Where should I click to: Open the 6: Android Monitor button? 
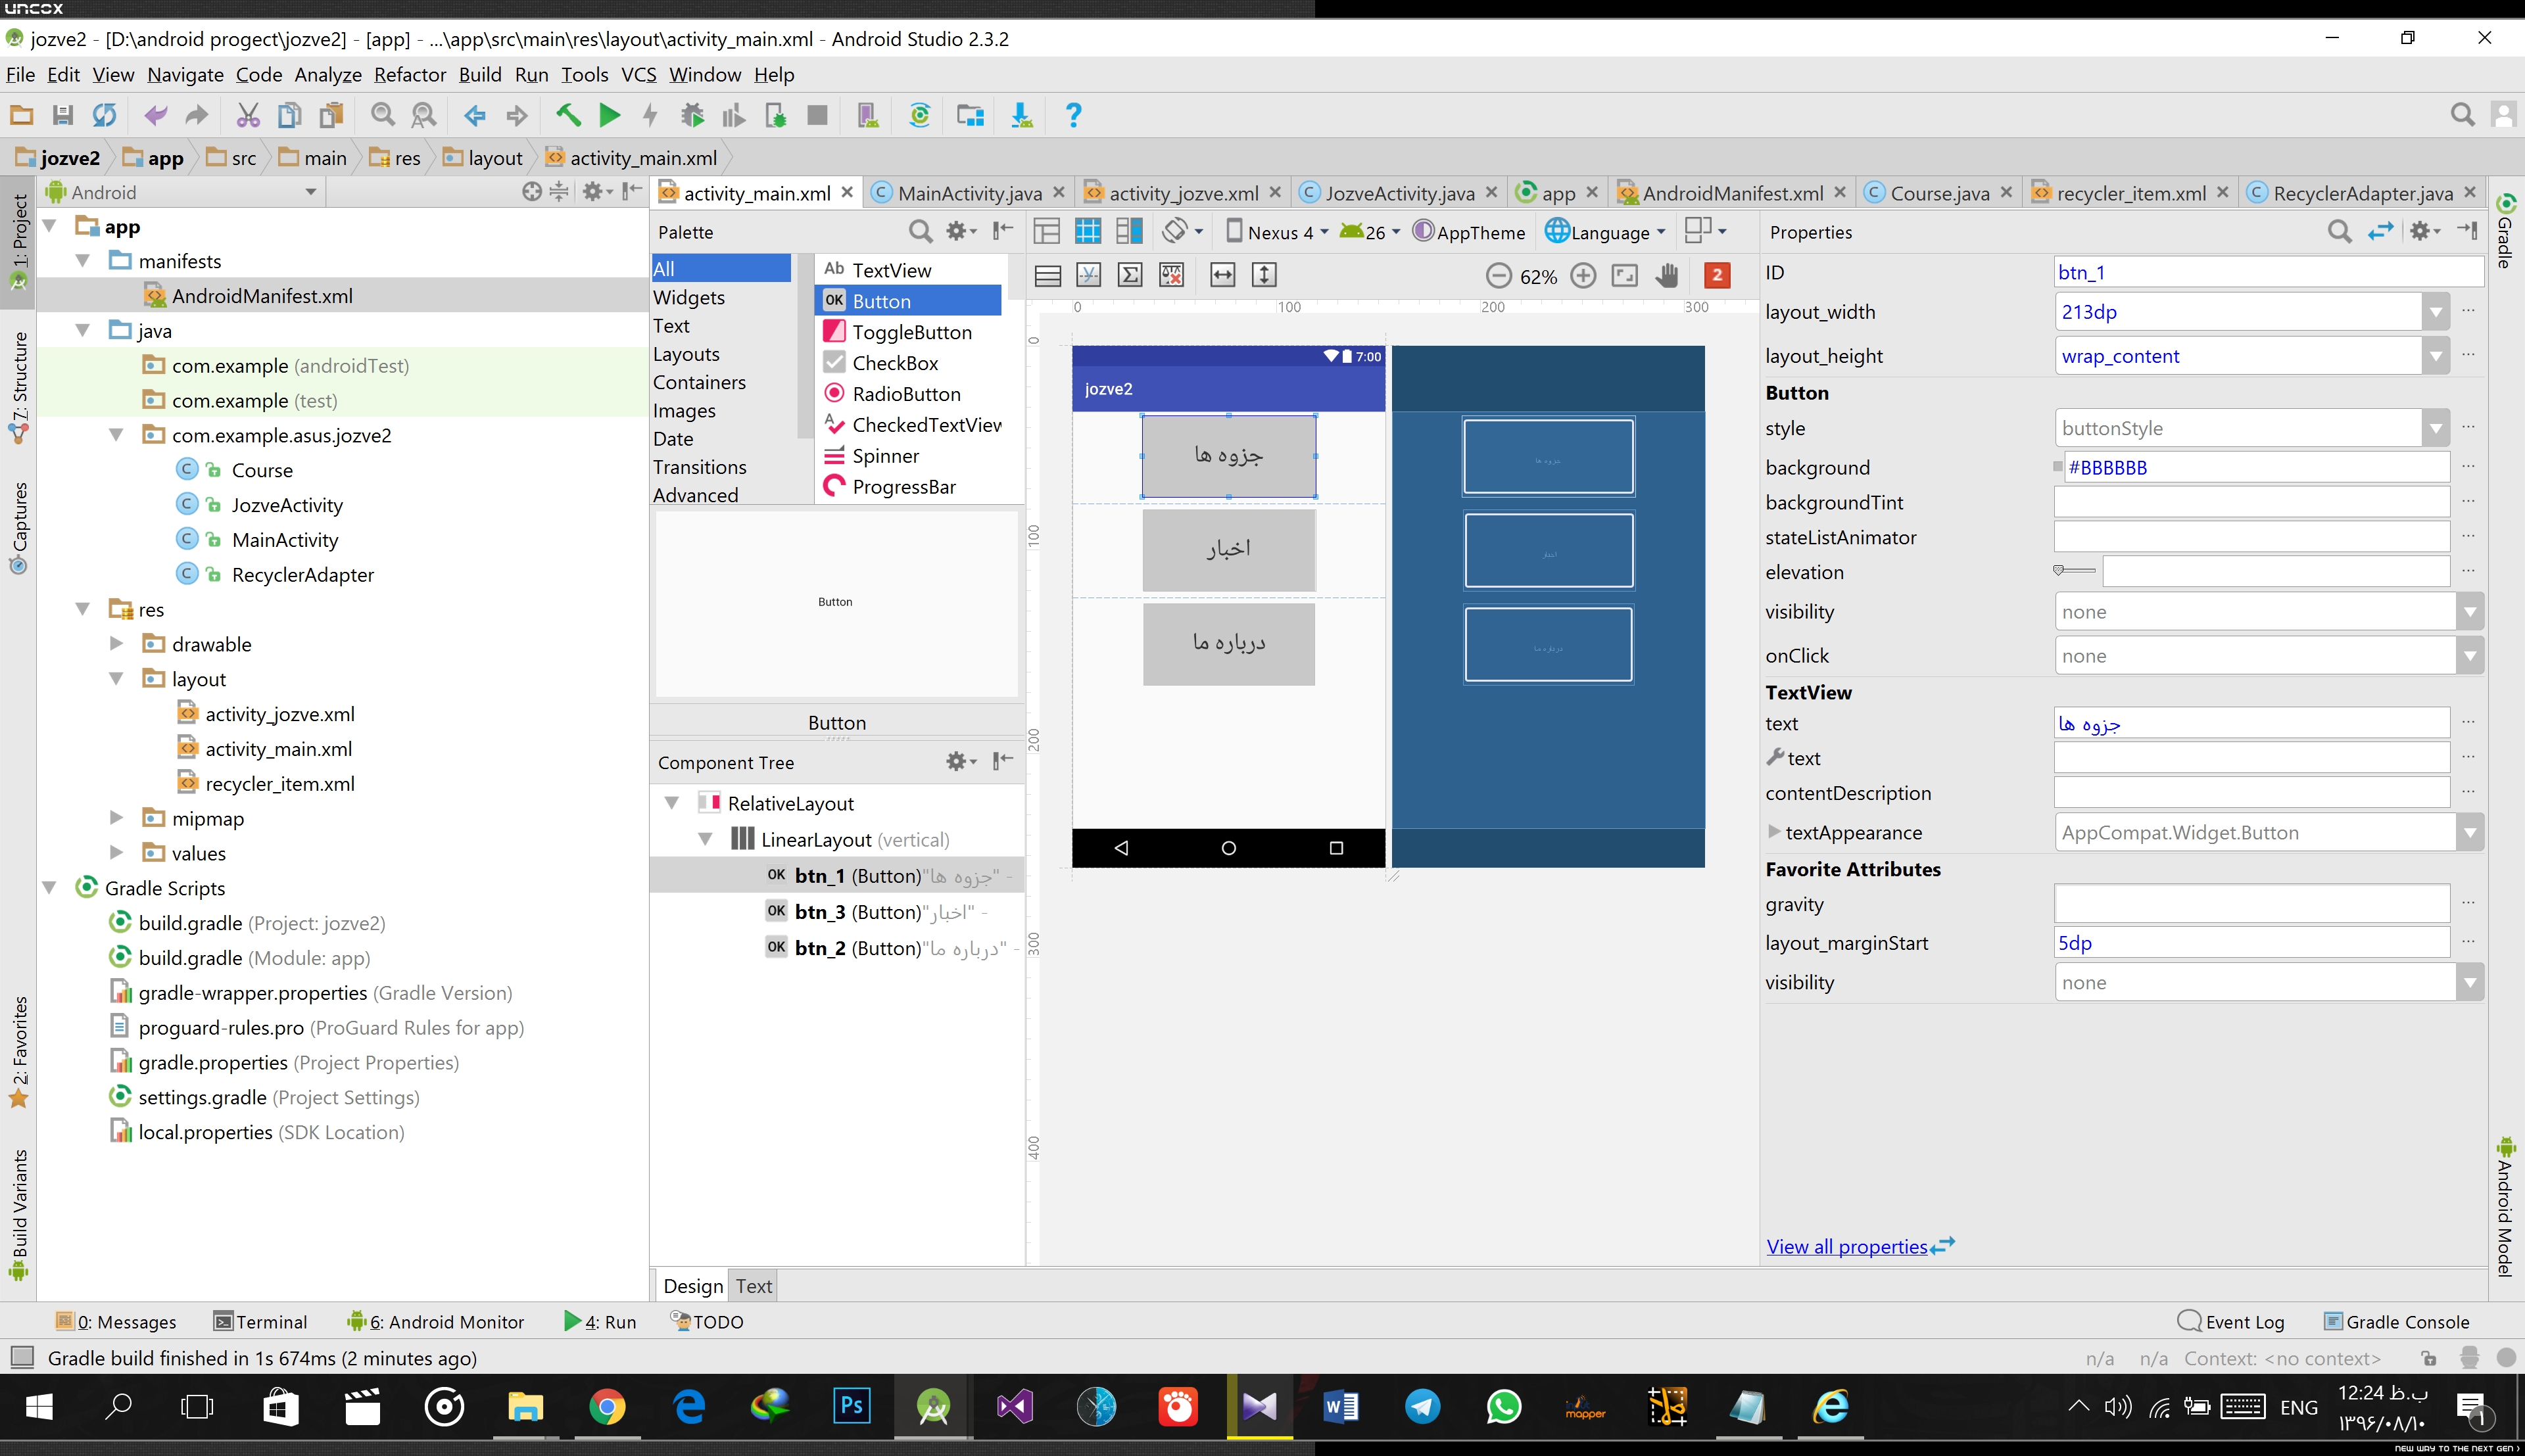[x=435, y=1322]
